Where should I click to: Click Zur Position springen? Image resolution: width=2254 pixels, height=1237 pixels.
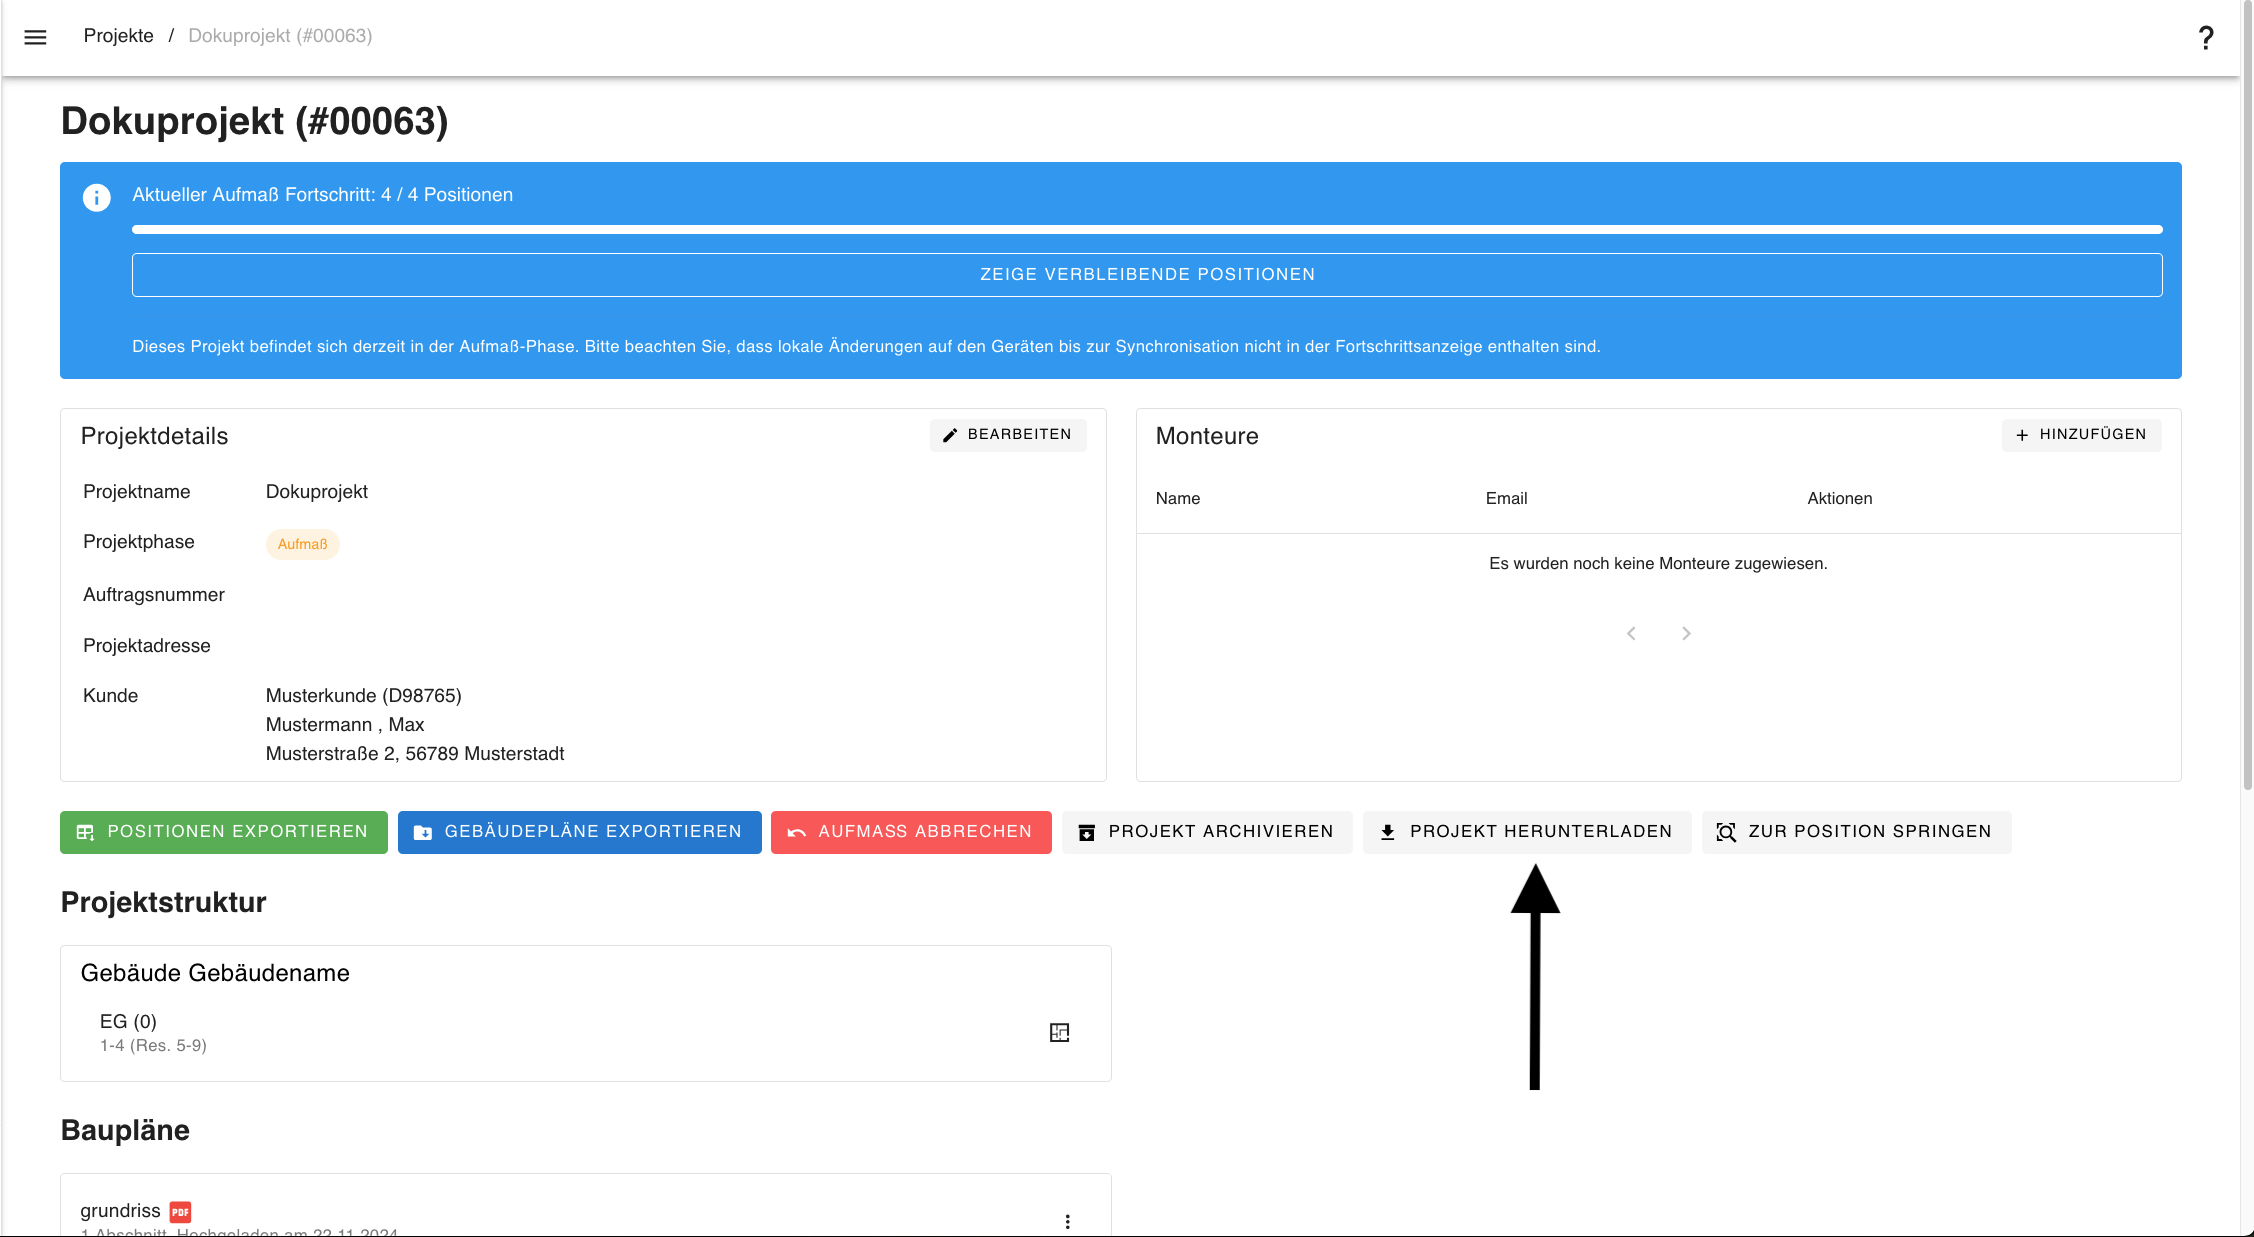(1855, 832)
